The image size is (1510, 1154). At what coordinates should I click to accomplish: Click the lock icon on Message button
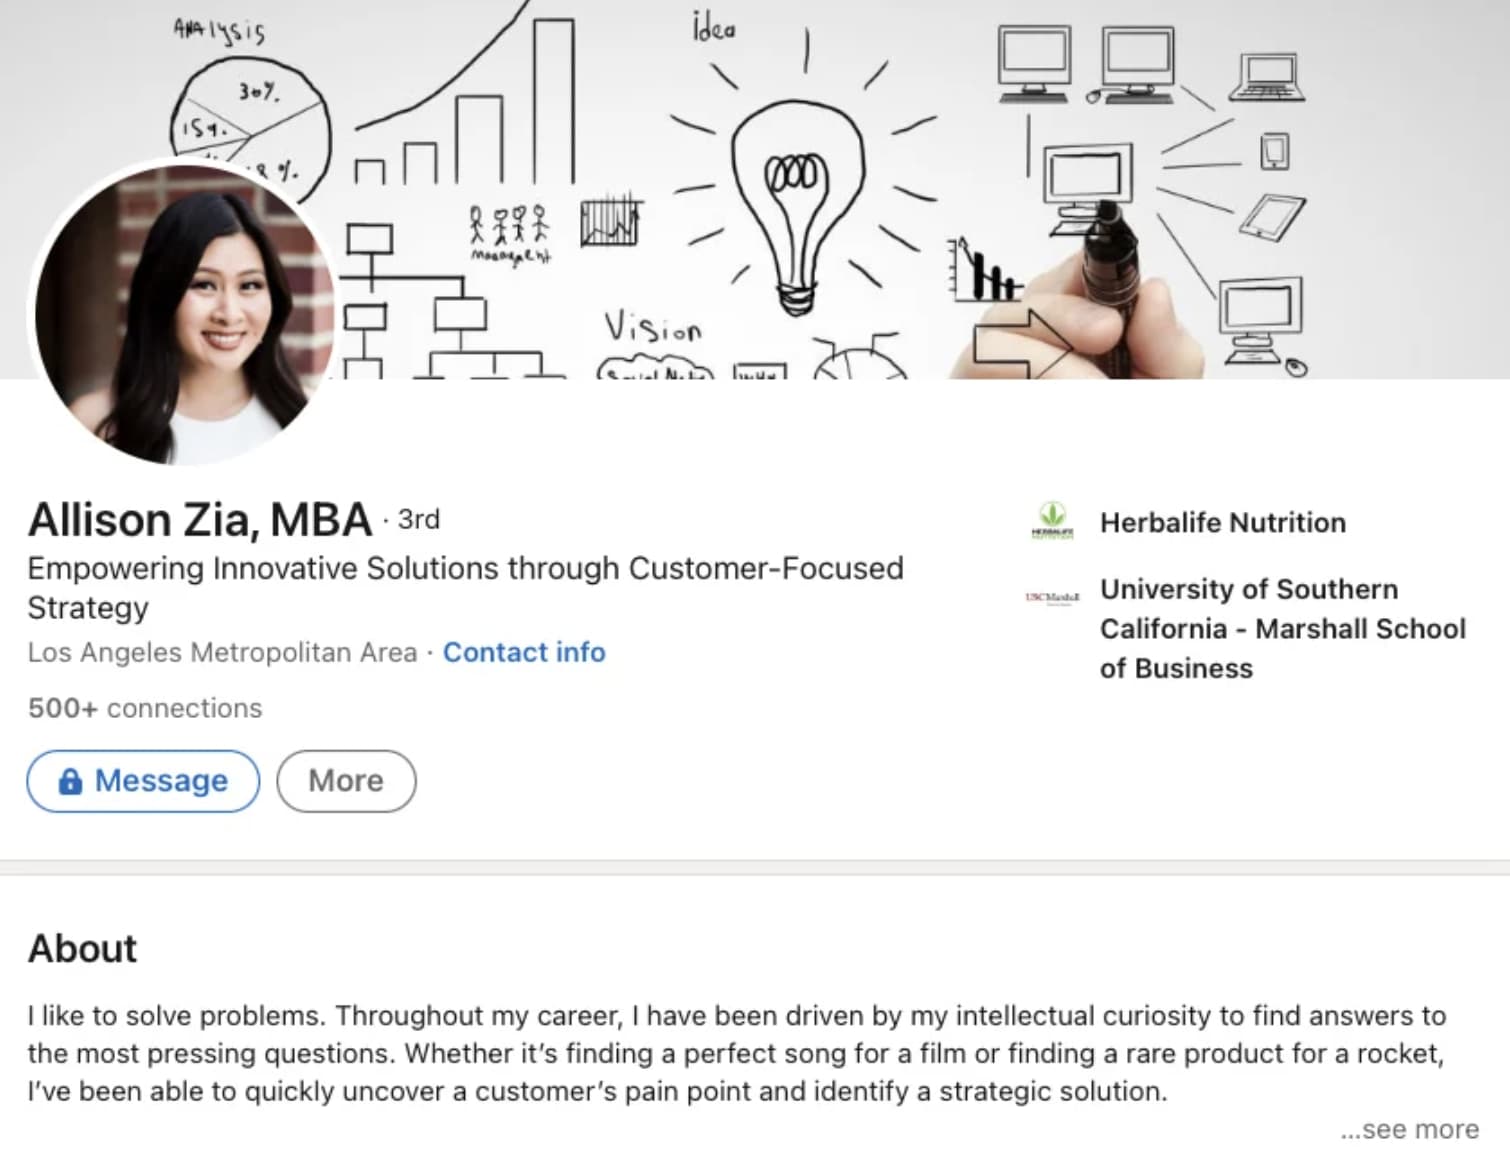point(70,781)
